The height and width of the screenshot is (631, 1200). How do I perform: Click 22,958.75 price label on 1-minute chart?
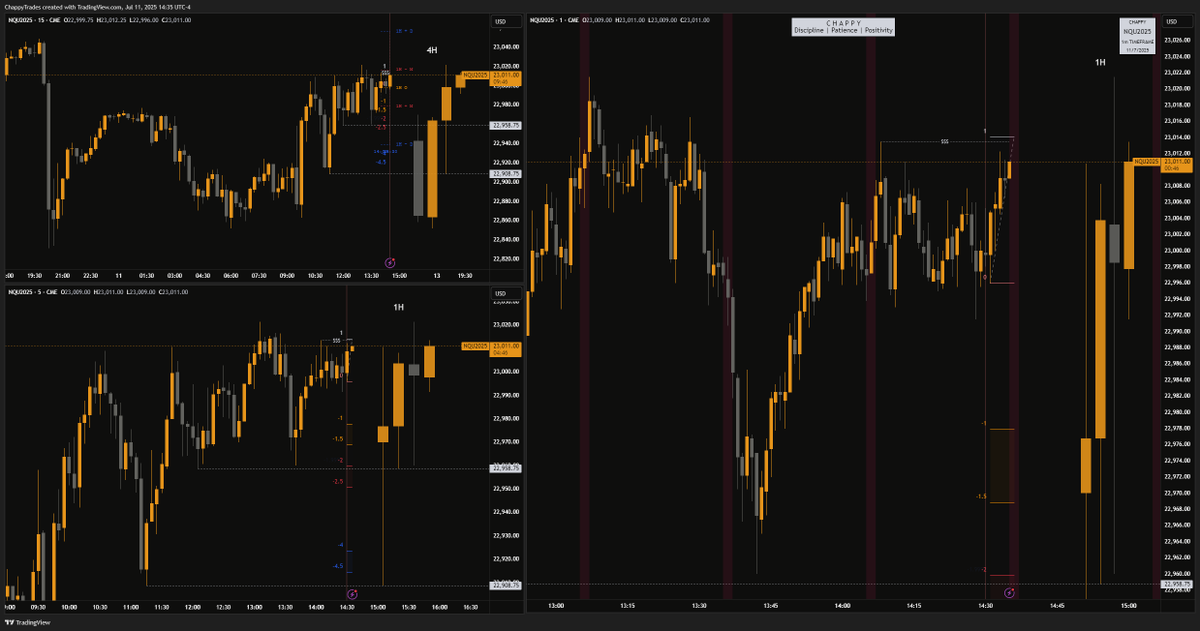[x=1177, y=583]
